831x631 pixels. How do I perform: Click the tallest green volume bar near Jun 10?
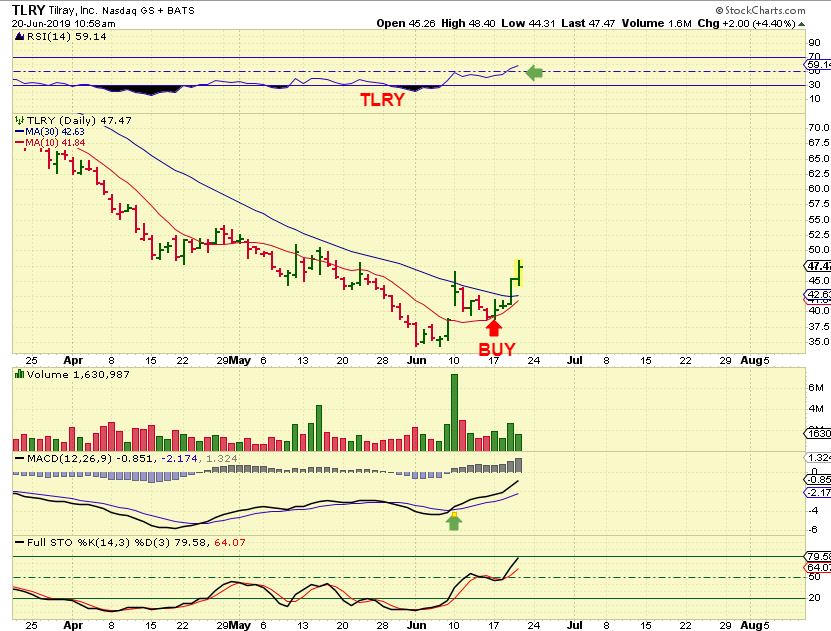click(x=454, y=412)
